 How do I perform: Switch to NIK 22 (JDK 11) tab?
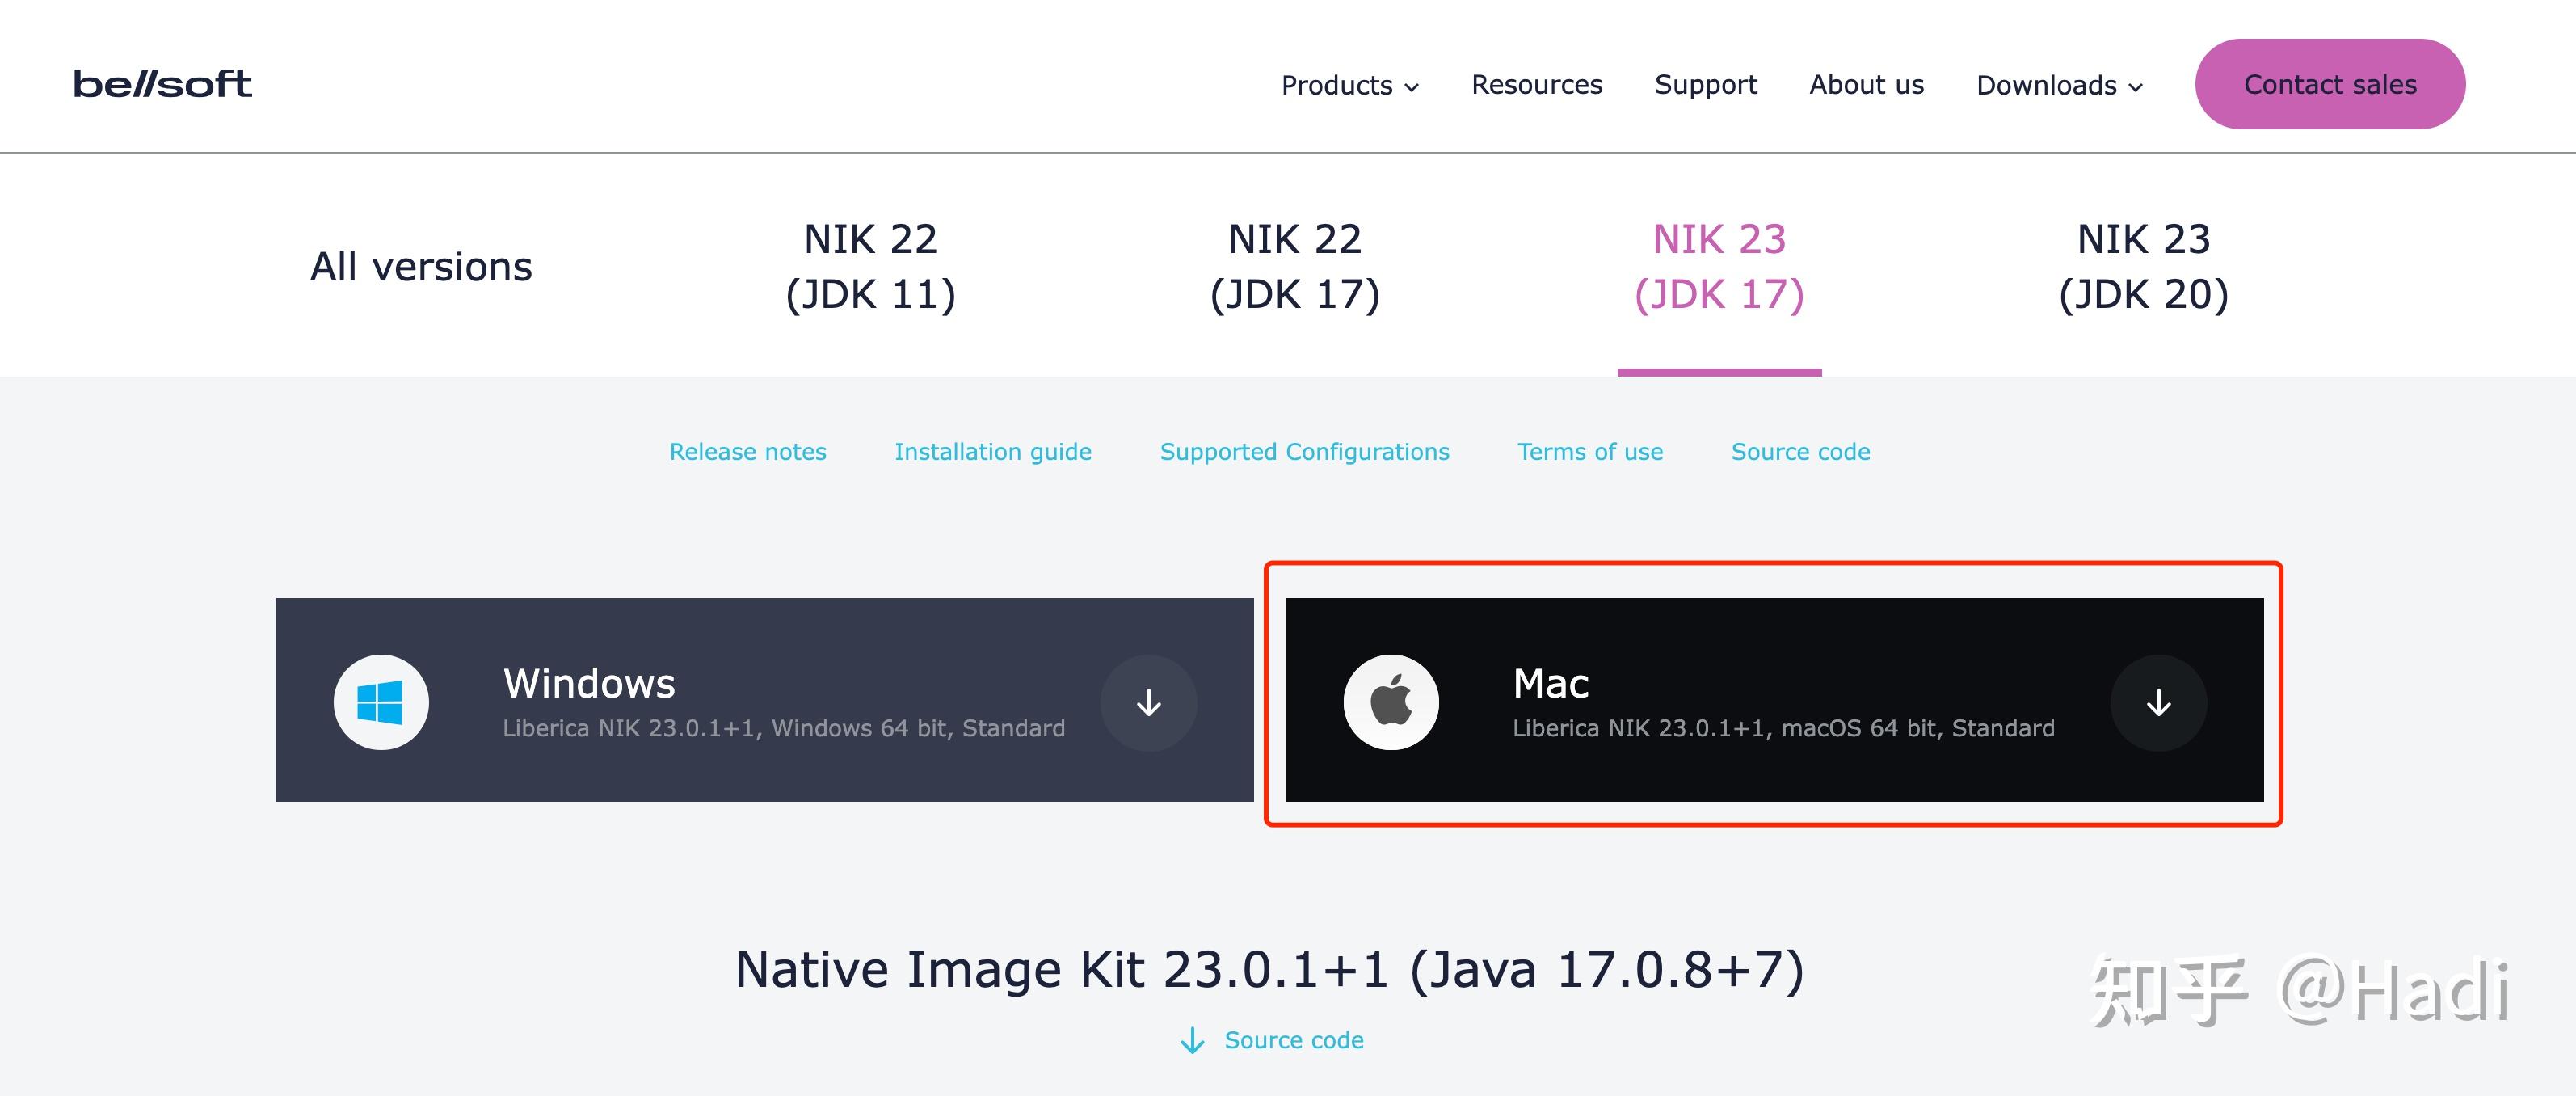tap(870, 266)
